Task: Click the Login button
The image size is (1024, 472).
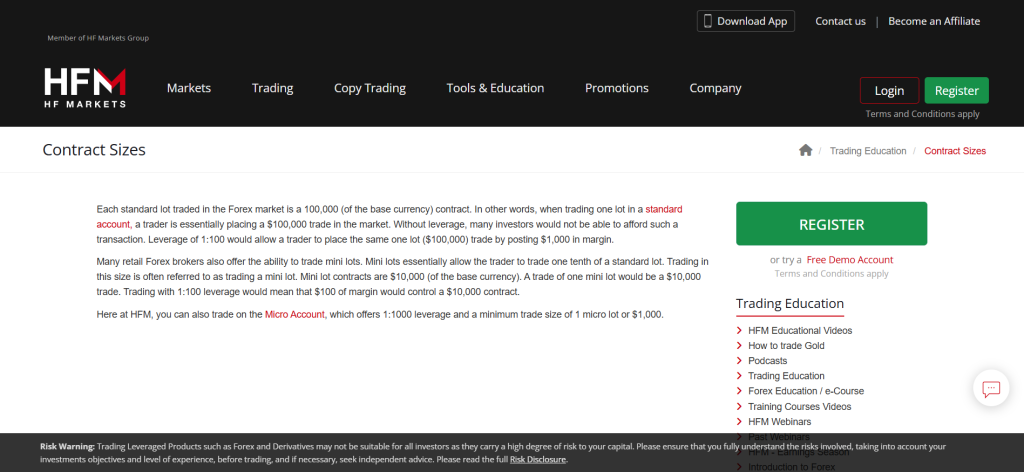Action: coord(889,90)
